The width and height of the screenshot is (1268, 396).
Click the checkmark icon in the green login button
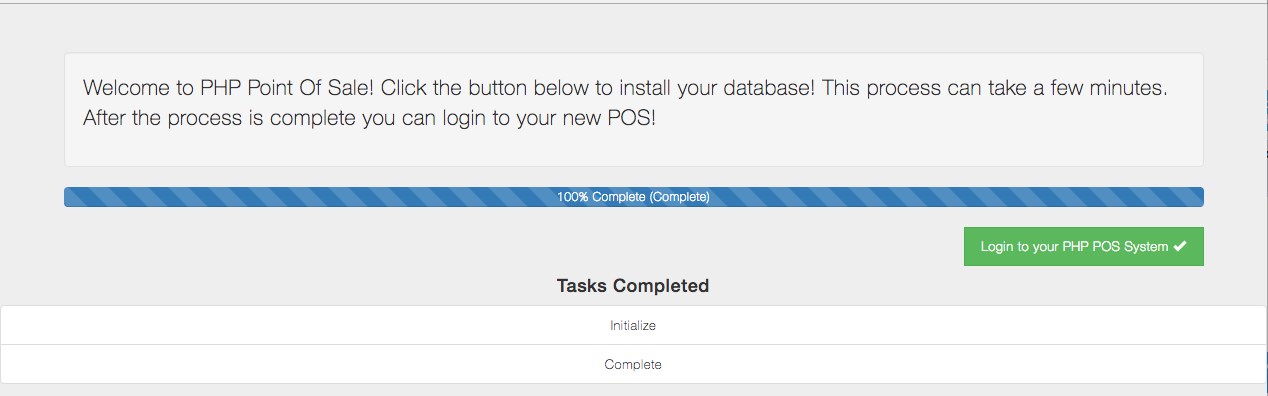pyautogui.click(x=1180, y=246)
